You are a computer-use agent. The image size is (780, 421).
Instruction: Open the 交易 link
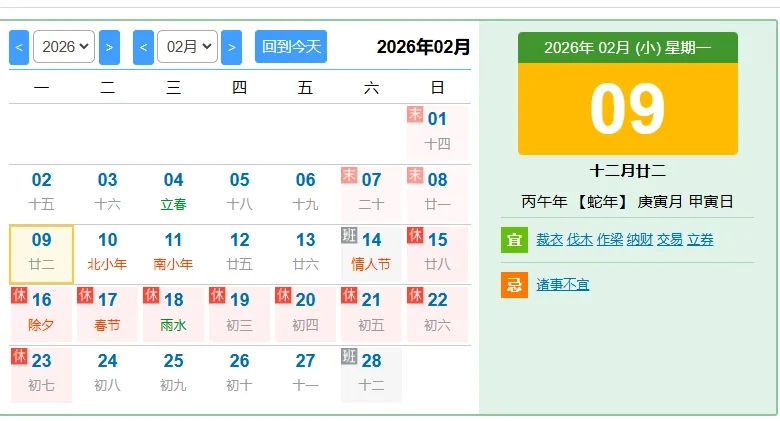[x=670, y=239]
